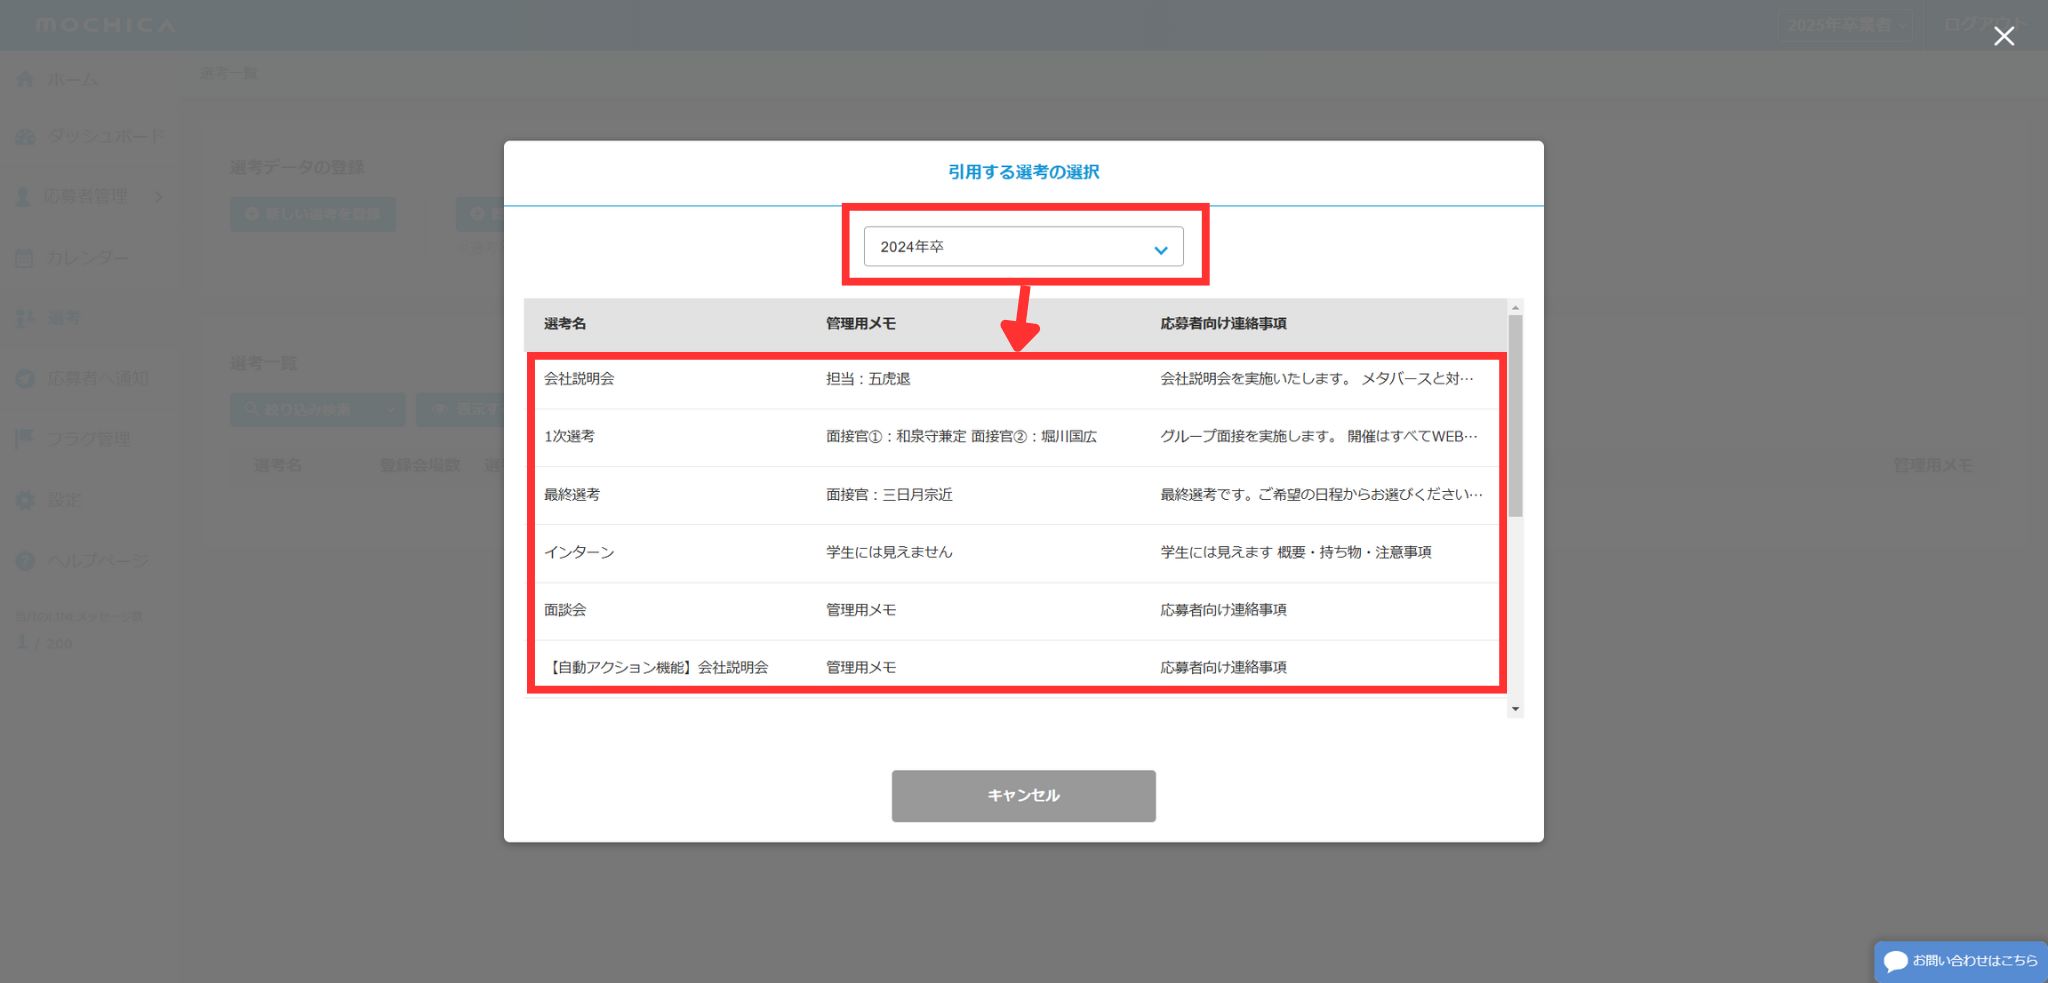Select the 会社説明会 selection row
Image resolution: width=2048 pixels, height=983 pixels.
tap(1015, 379)
